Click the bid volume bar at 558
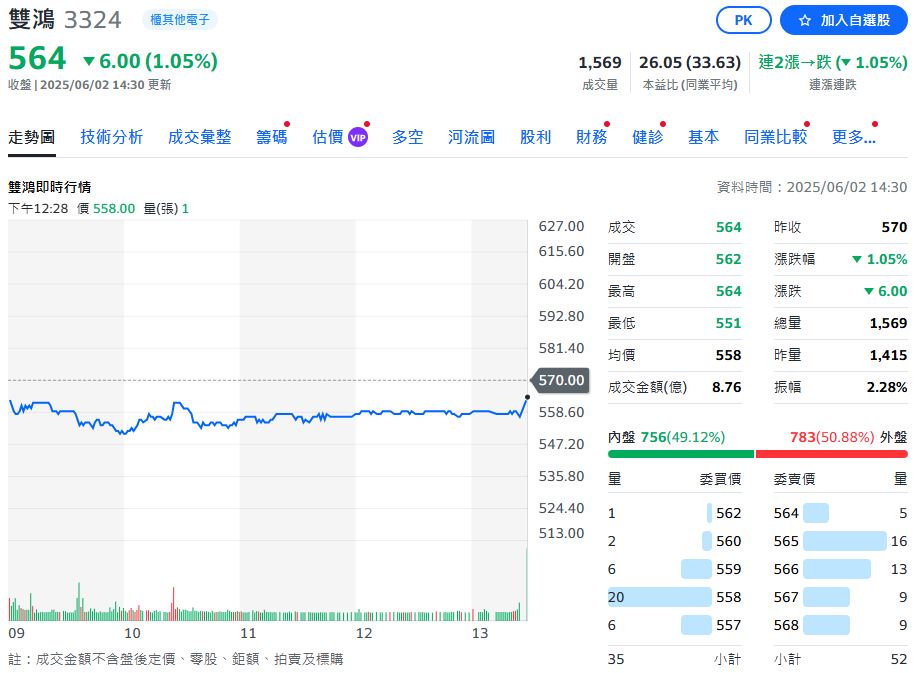Image resolution: width=919 pixels, height=673 pixels. (659, 597)
